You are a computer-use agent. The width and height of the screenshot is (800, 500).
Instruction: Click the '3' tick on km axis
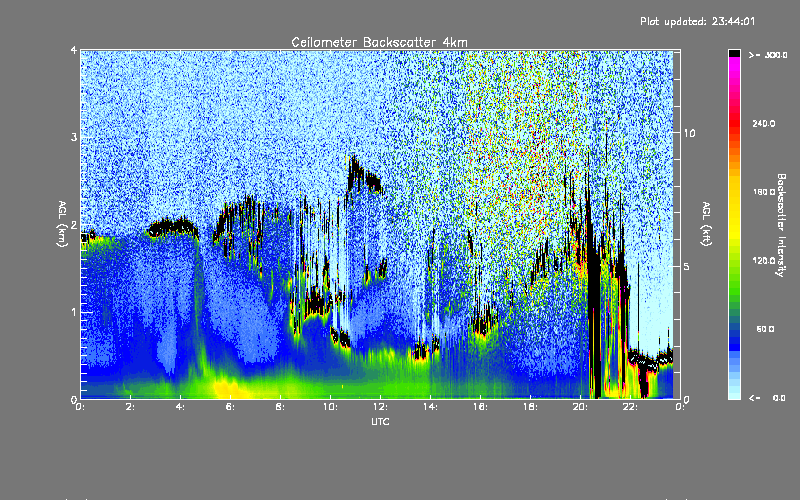tap(74, 137)
